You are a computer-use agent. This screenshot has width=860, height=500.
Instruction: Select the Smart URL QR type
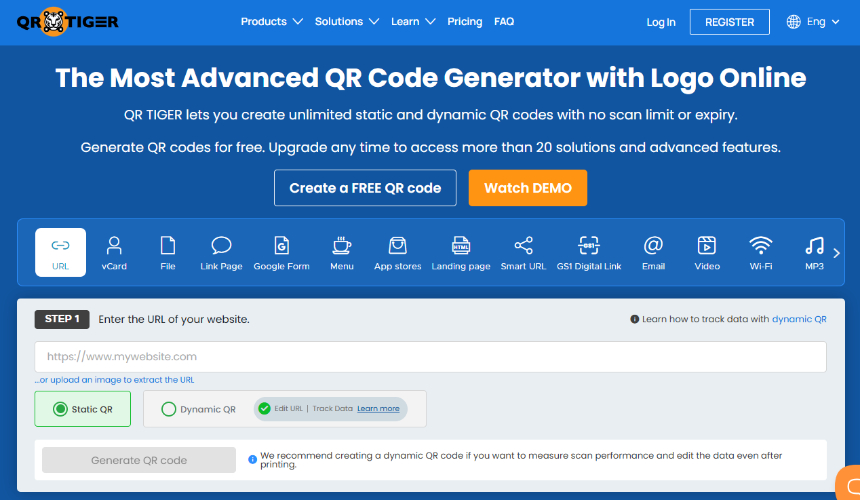(x=523, y=252)
